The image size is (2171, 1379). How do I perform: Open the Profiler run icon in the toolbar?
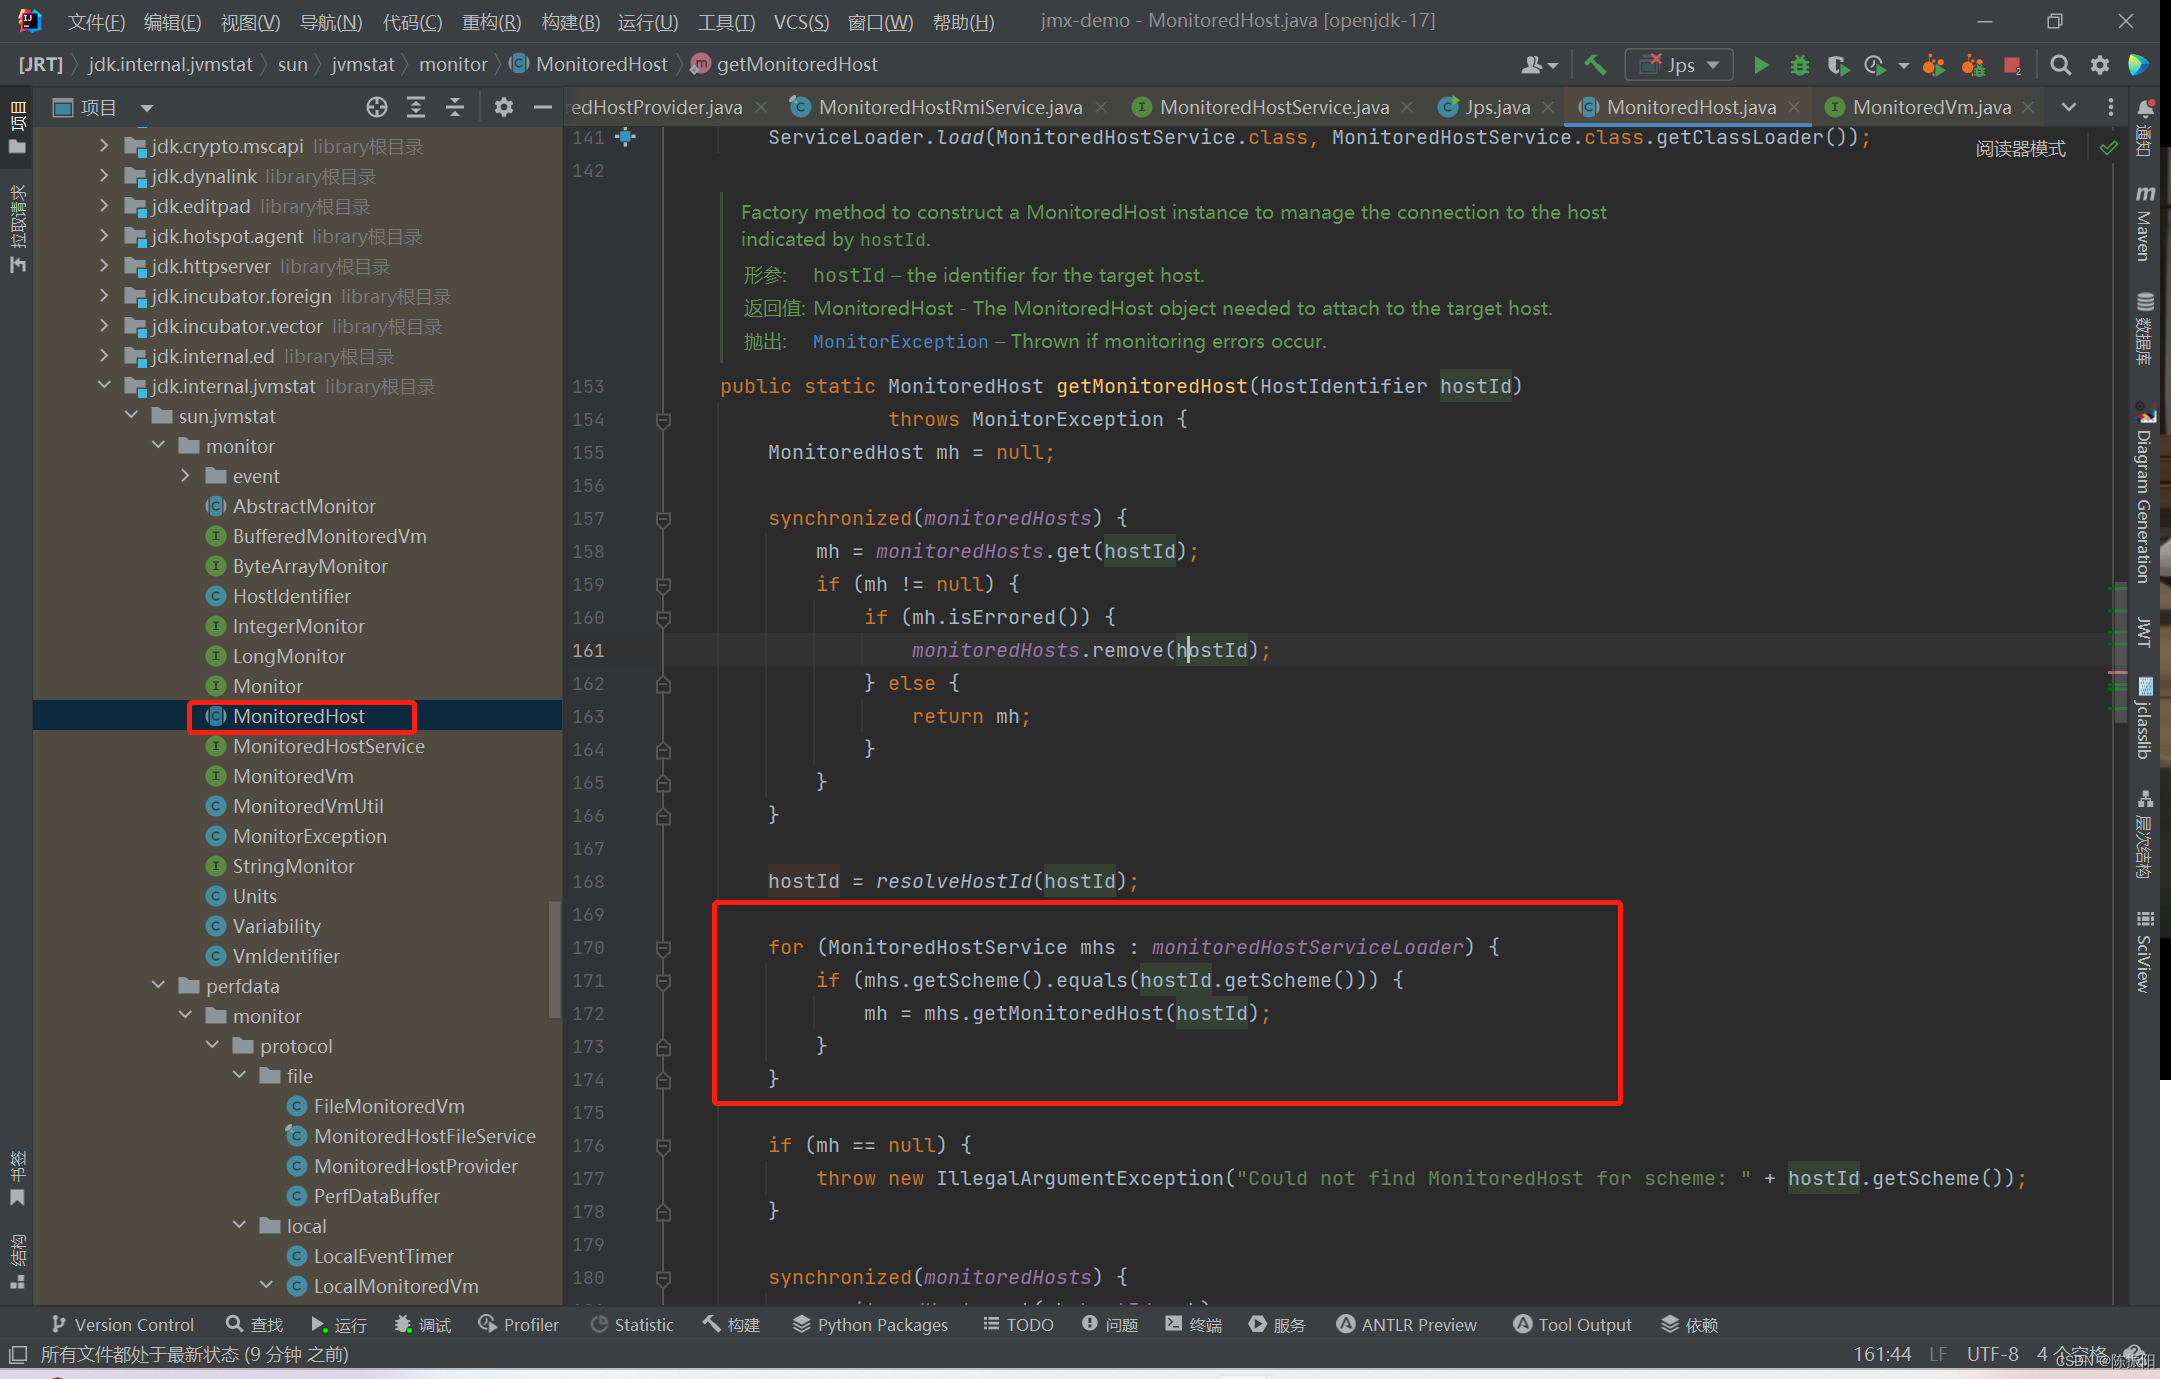pos(1877,64)
